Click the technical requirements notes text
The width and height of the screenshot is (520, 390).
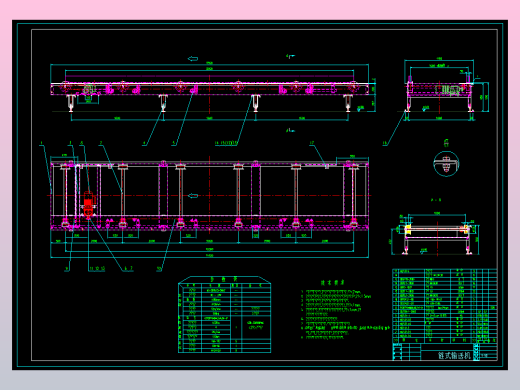pos(345,314)
